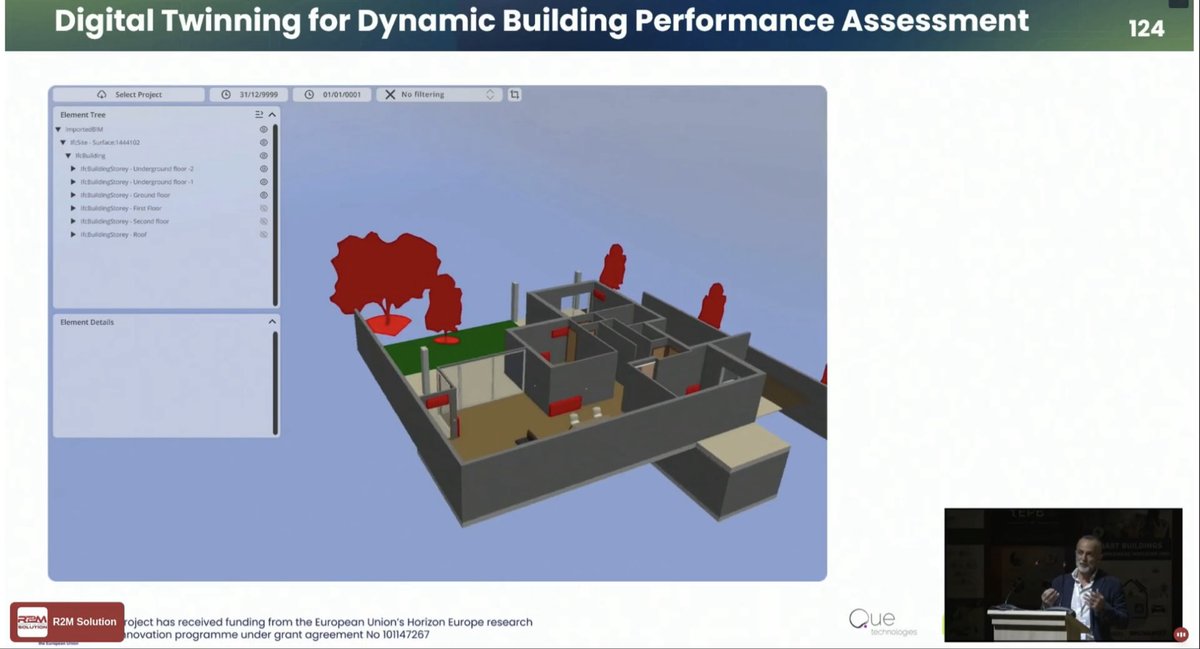The image size is (1200, 649).
Task: Select IfcBuildingStorey - Second floor row
Action: [162, 221]
